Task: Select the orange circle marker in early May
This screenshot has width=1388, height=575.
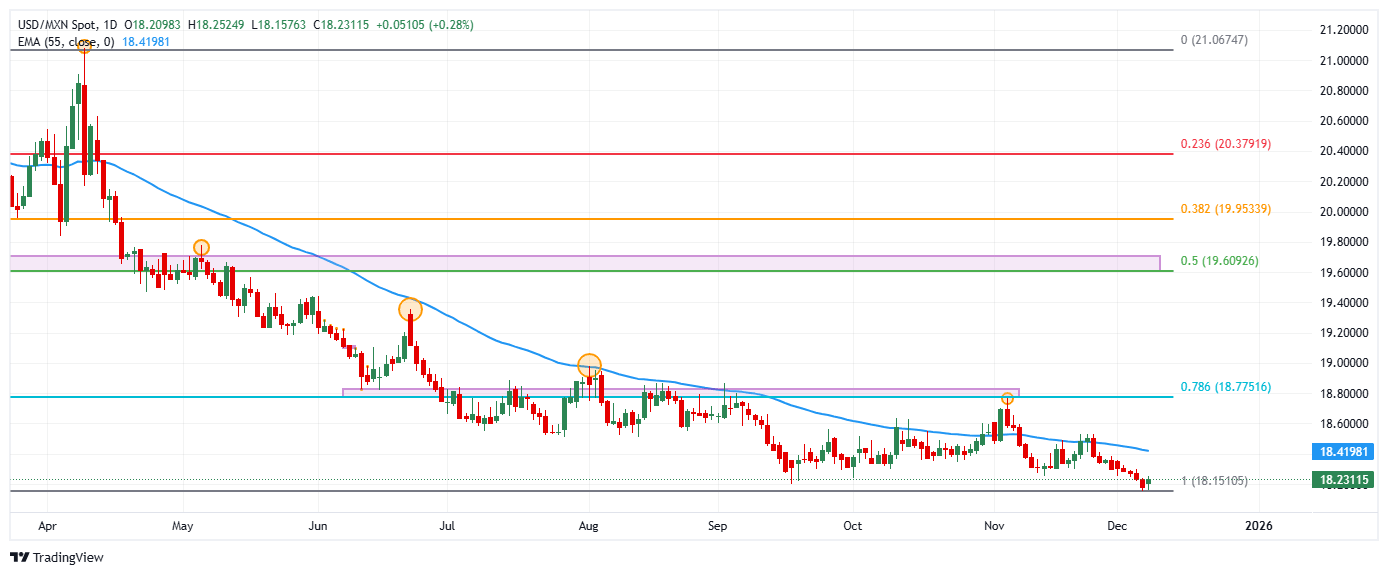Action: (x=201, y=247)
